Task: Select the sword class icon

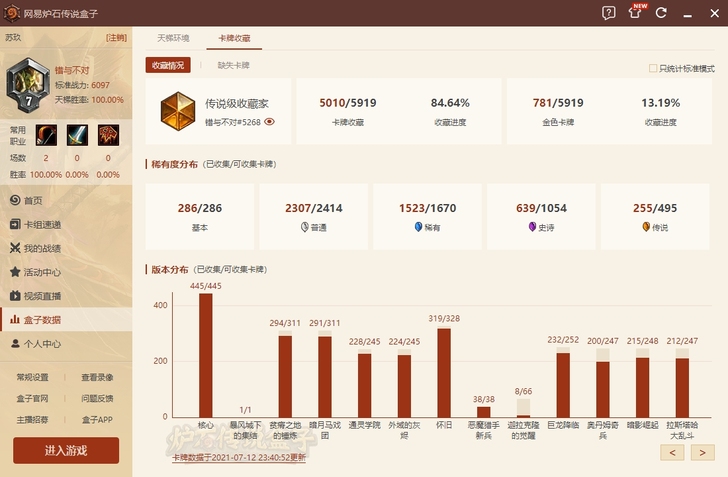Action: point(77,135)
